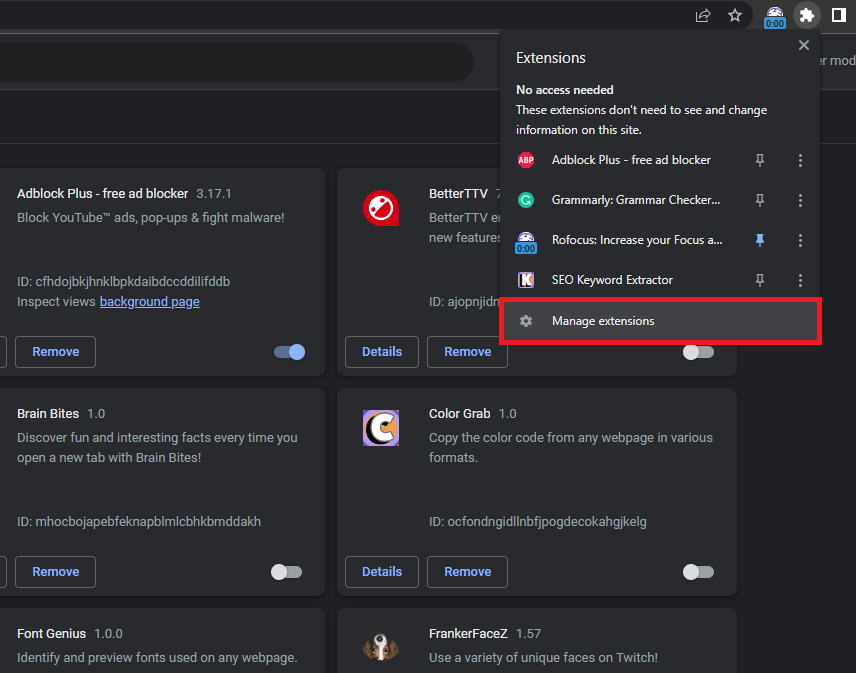Click the FrankerFaceZ dog logo
This screenshot has height=673, width=856.
pyautogui.click(x=381, y=647)
